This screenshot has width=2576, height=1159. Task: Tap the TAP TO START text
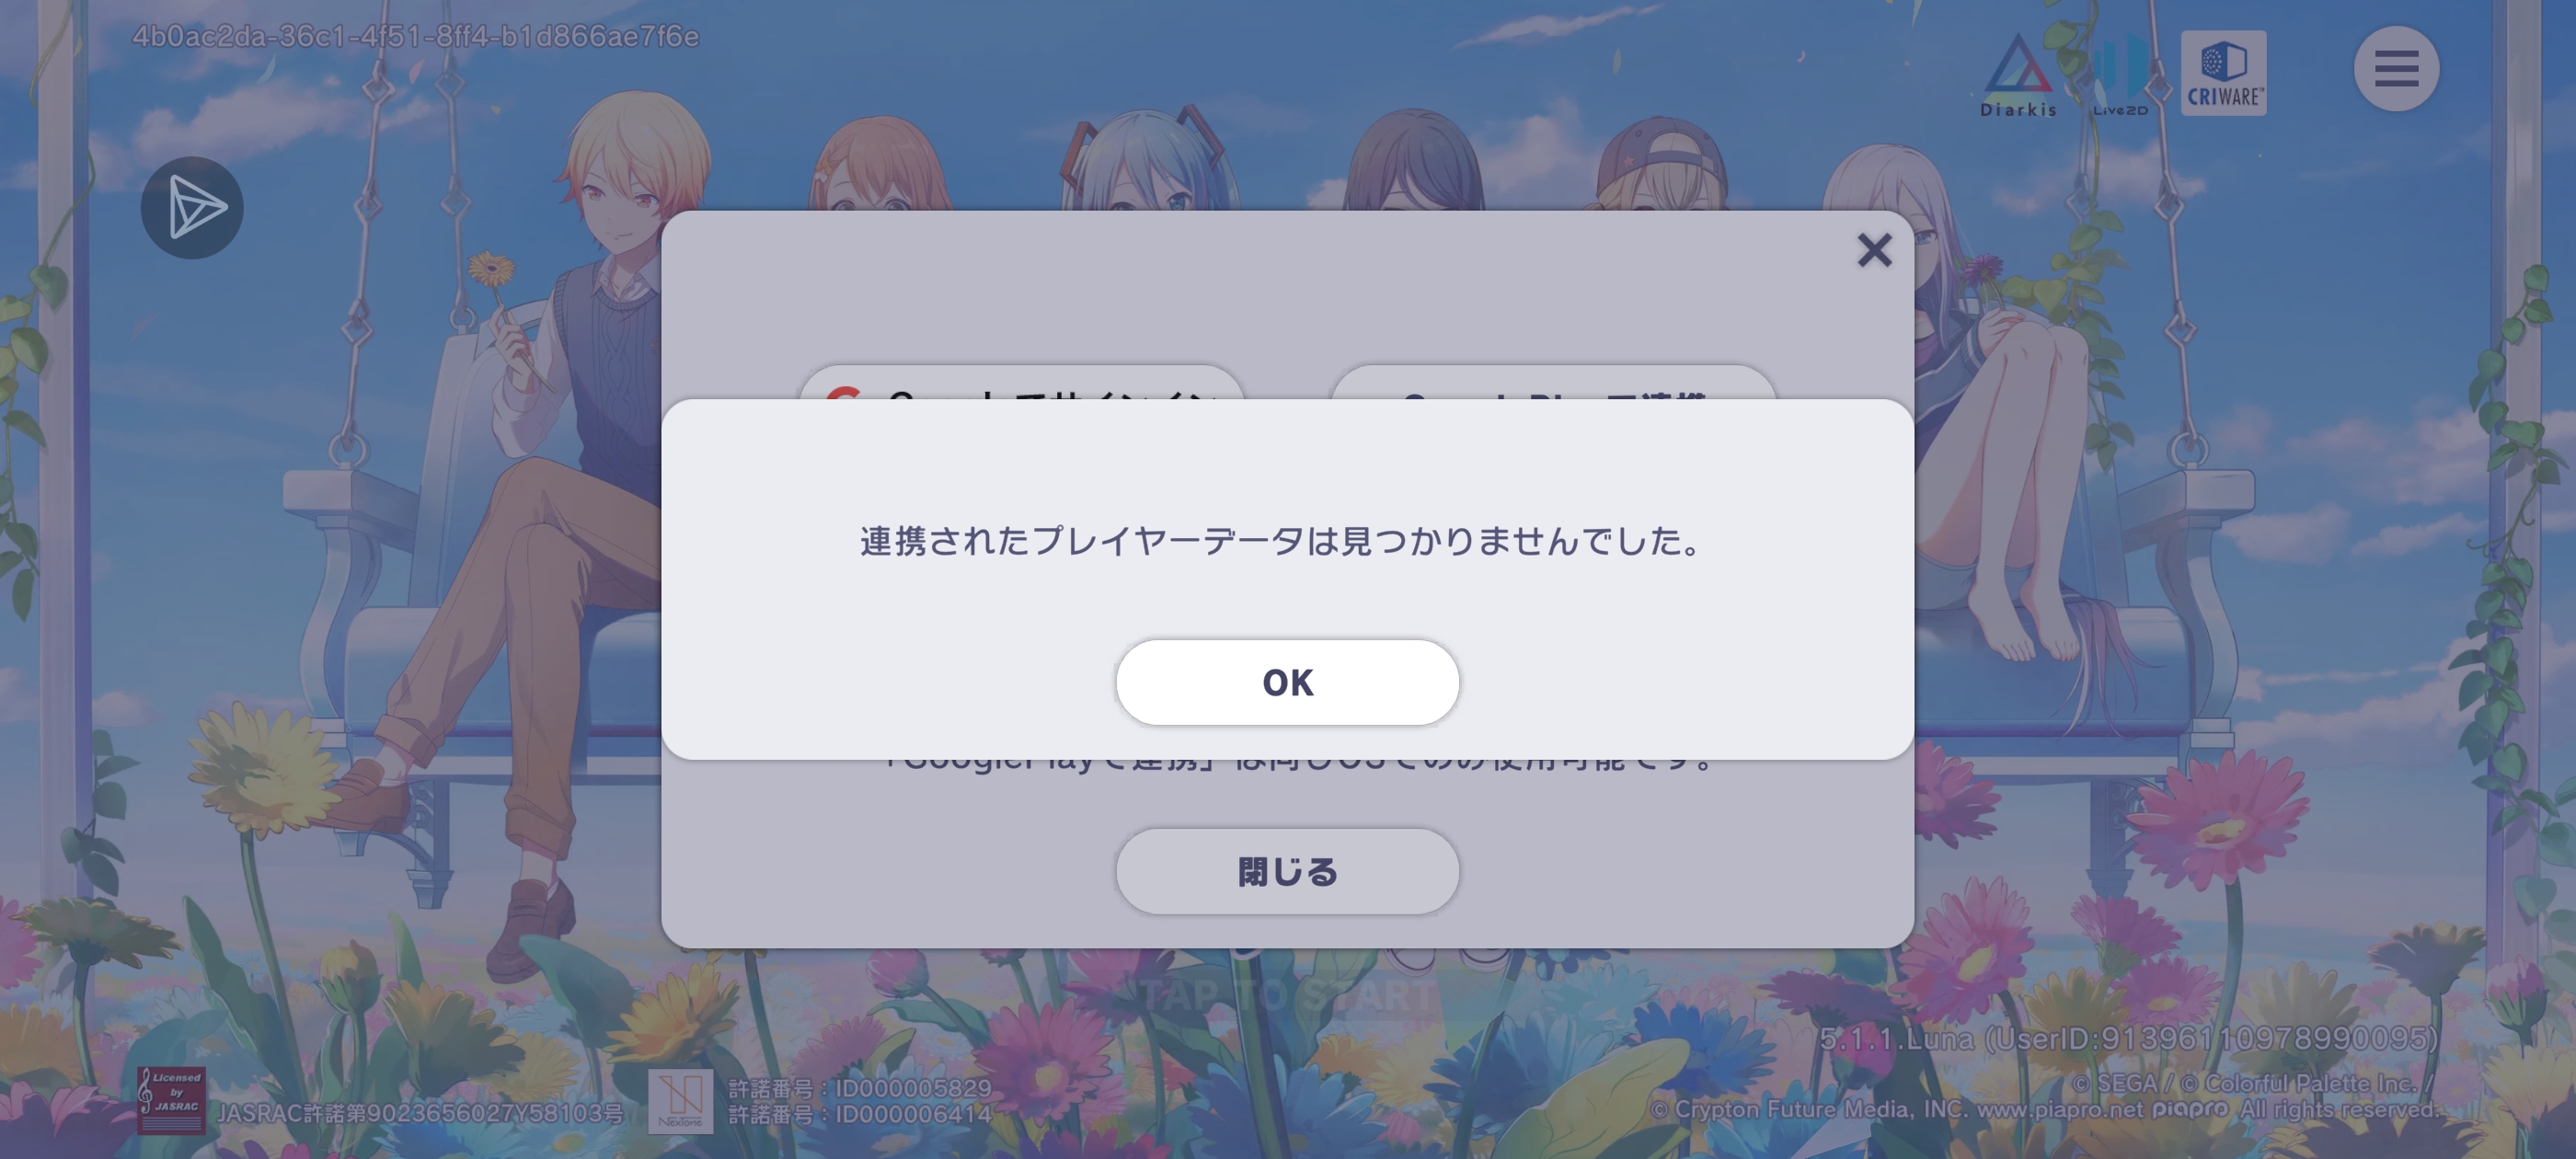pyautogui.click(x=1287, y=994)
